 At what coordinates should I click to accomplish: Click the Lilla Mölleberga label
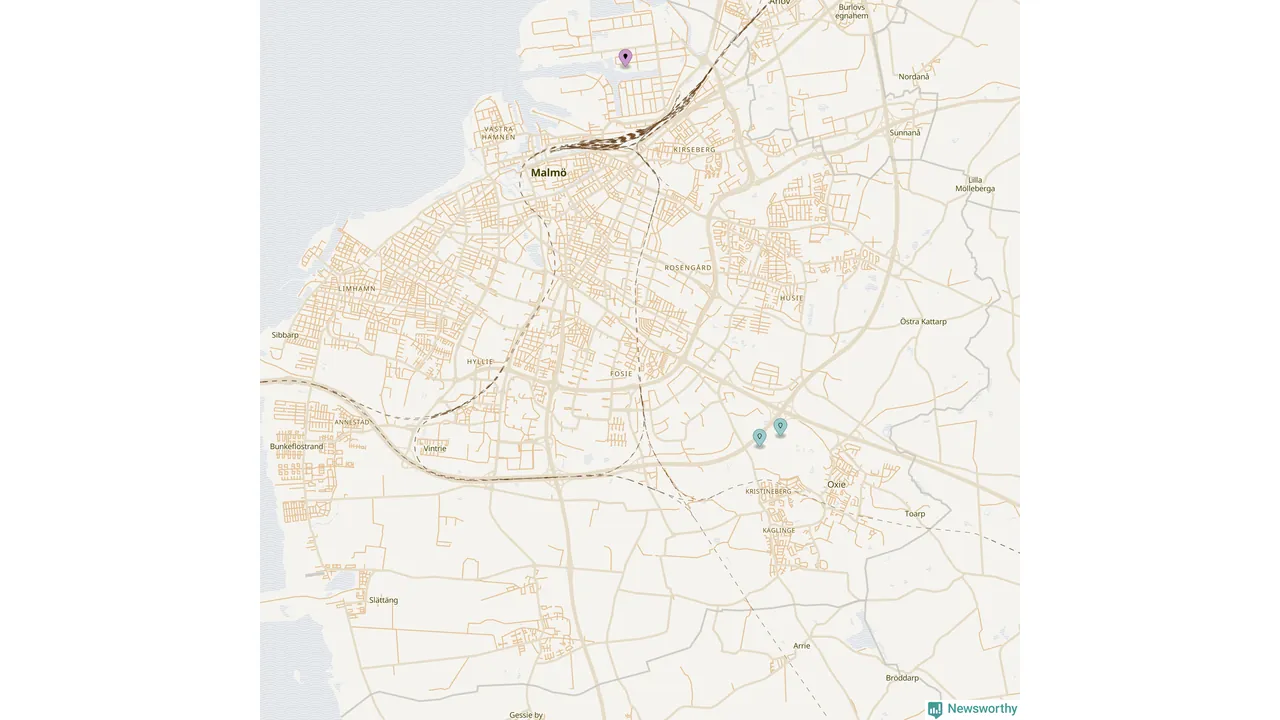(x=975, y=184)
